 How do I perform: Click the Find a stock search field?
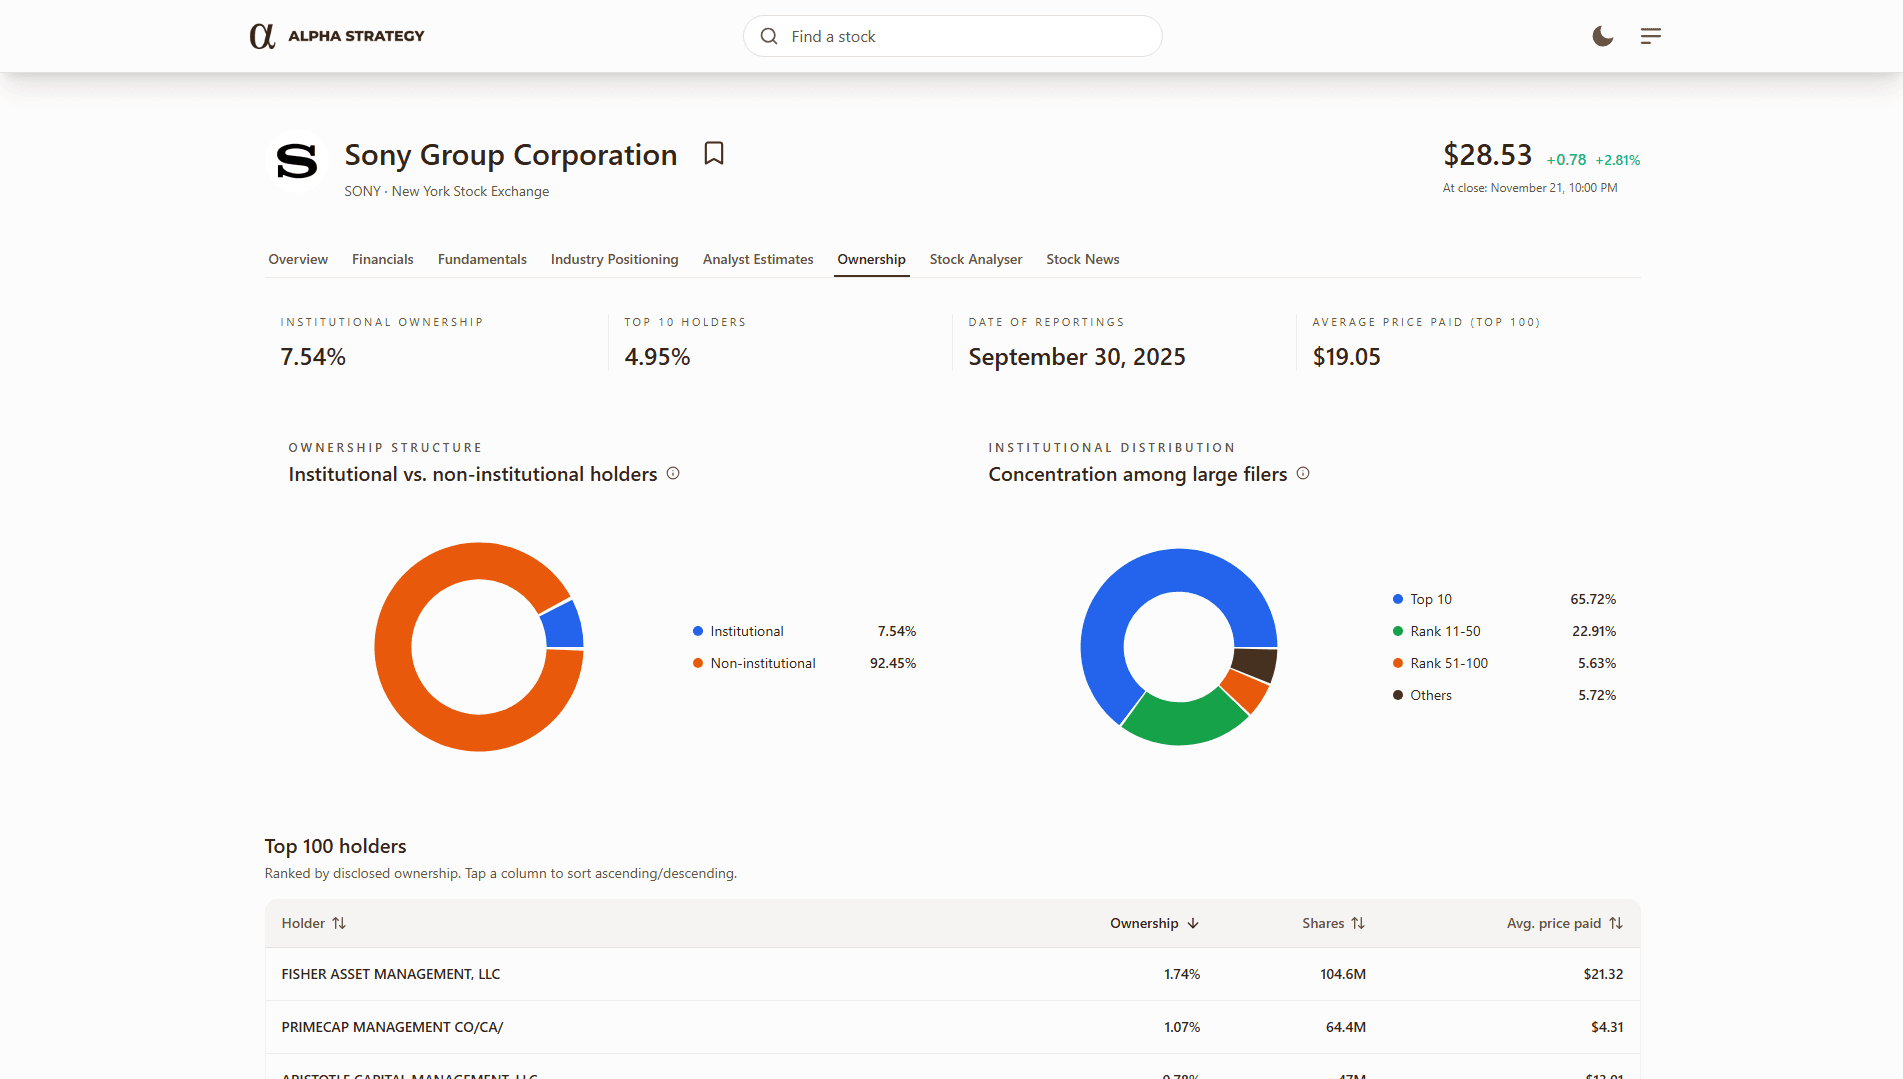(x=951, y=36)
